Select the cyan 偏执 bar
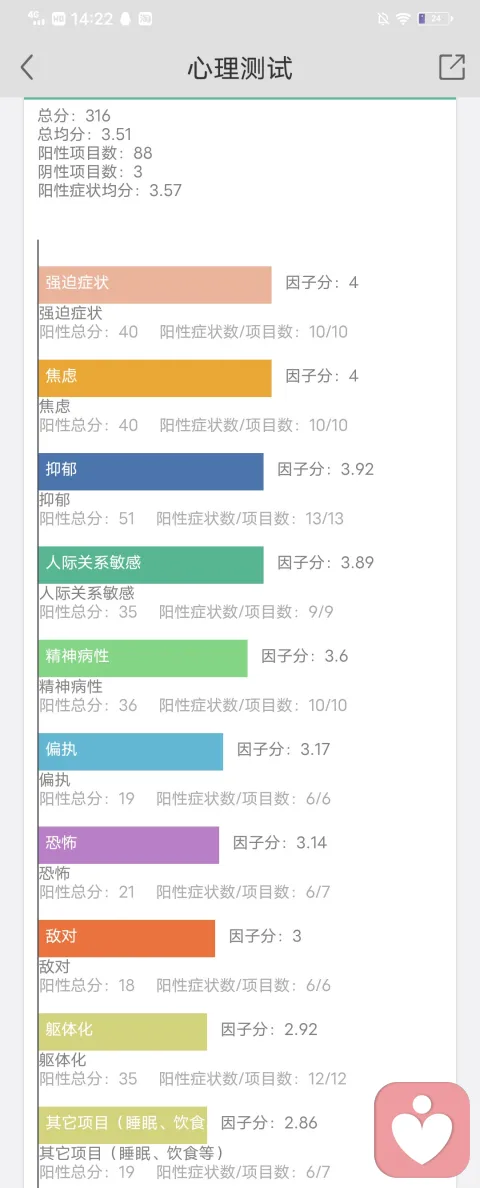480x1188 pixels. [x=130, y=752]
